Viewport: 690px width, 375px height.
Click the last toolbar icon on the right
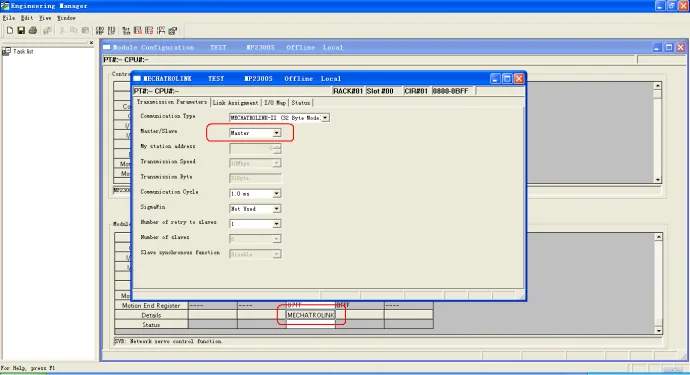click(x=172, y=30)
